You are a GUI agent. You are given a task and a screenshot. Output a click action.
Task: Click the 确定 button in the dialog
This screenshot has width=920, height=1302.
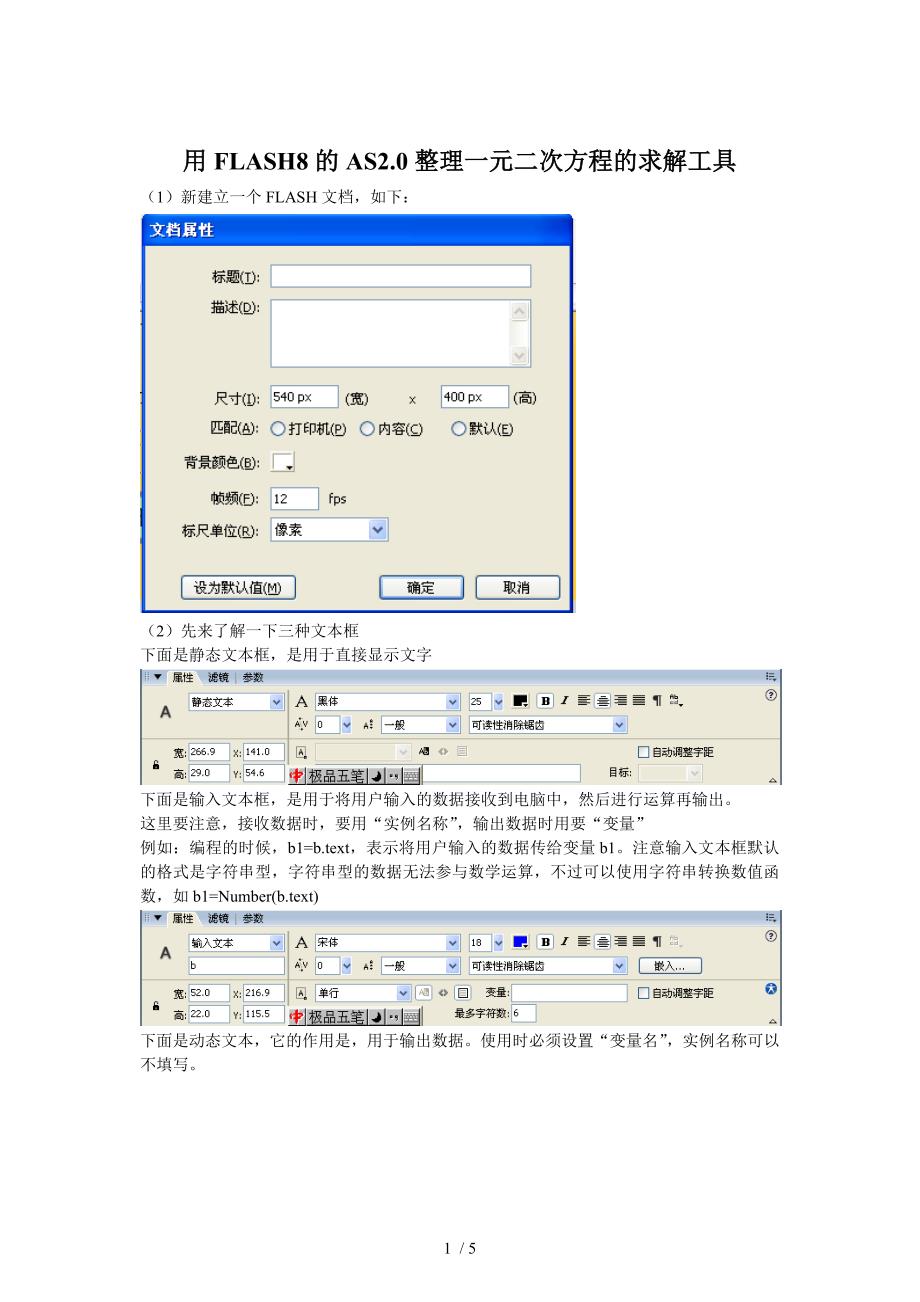421,587
